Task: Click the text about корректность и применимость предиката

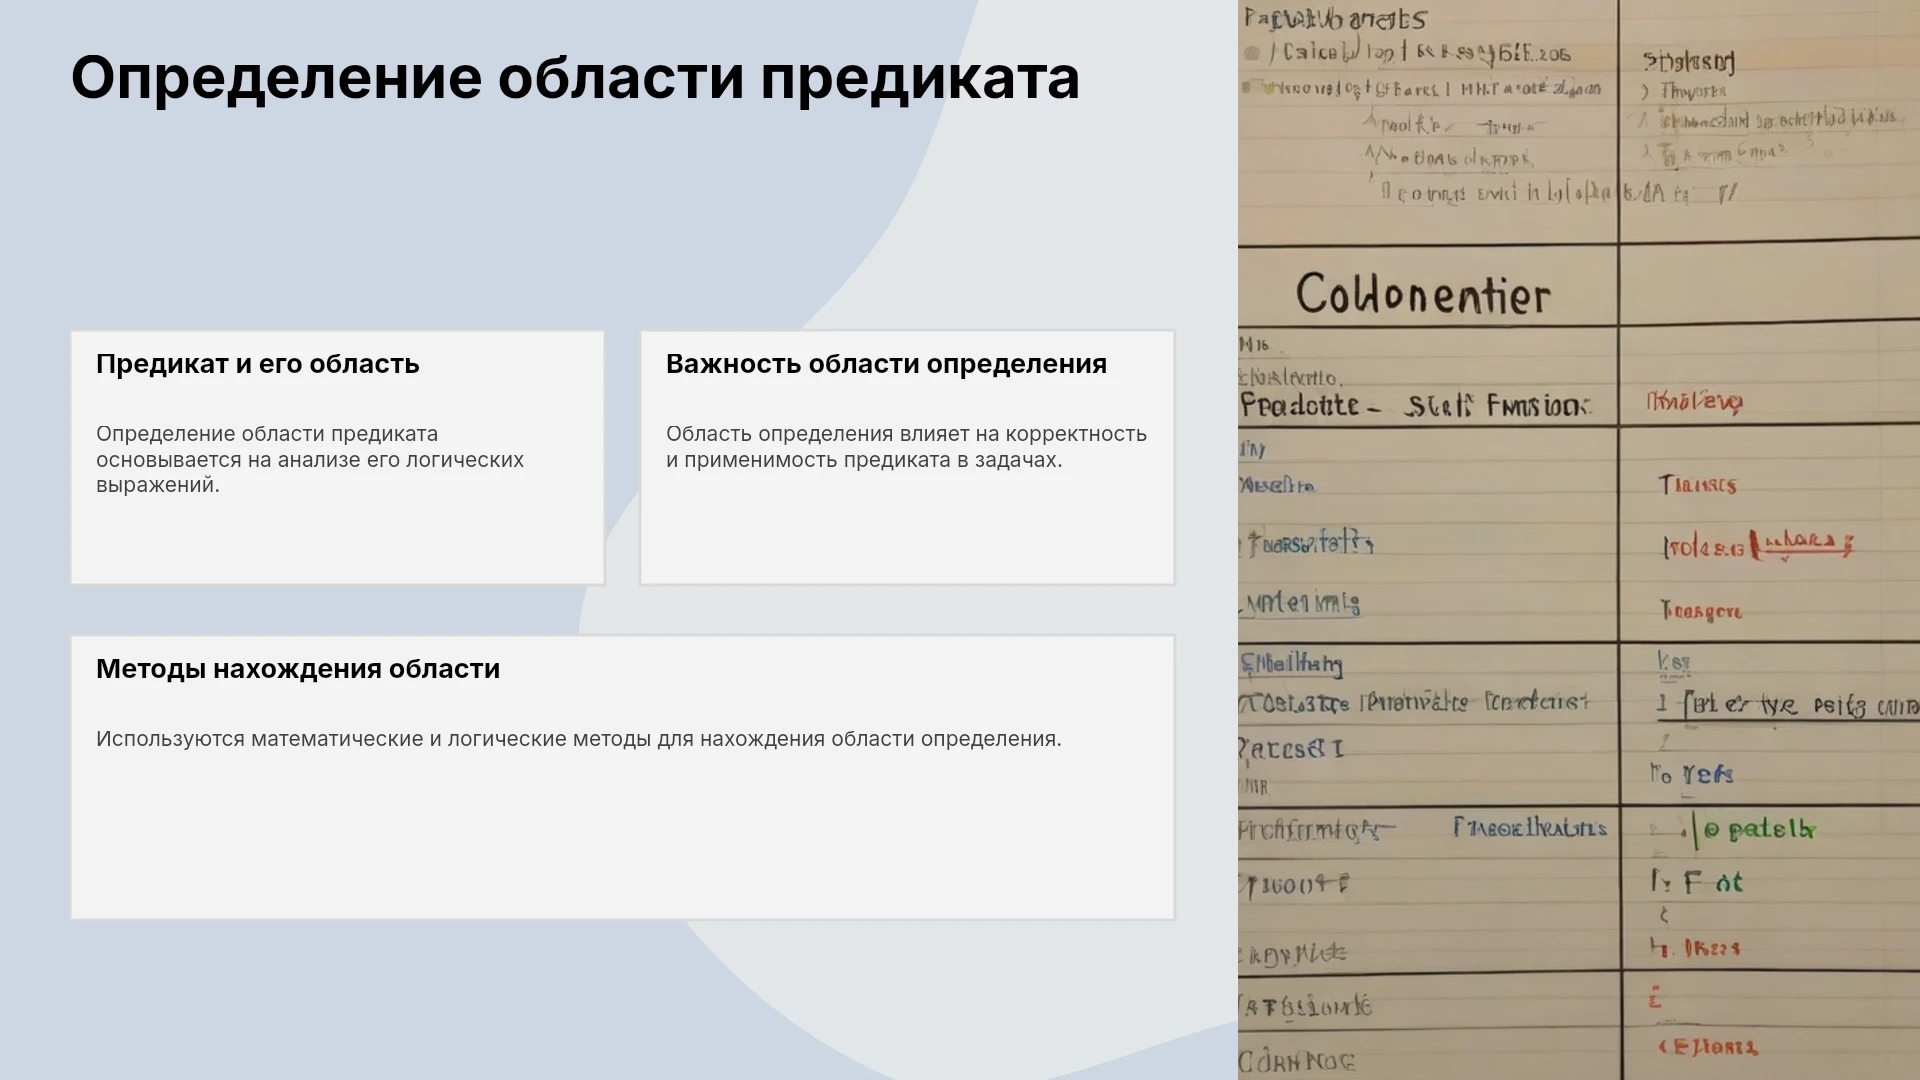Action: pyautogui.click(x=906, y=447)
